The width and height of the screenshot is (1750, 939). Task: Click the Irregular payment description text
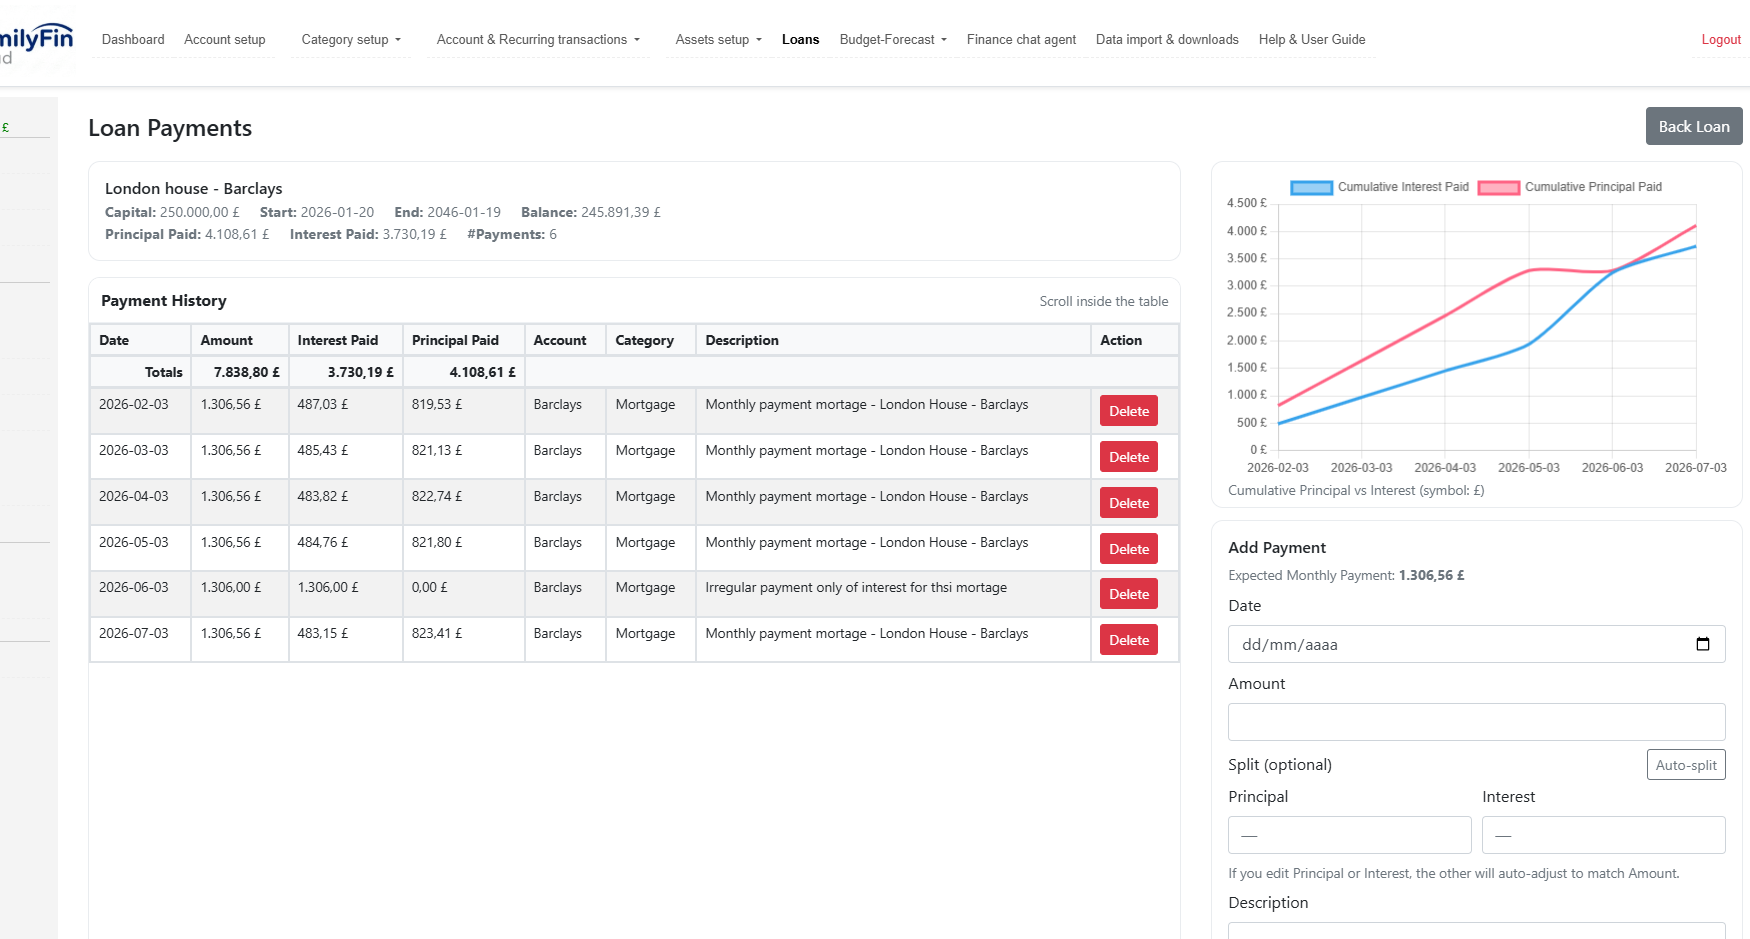pos(856,587)
